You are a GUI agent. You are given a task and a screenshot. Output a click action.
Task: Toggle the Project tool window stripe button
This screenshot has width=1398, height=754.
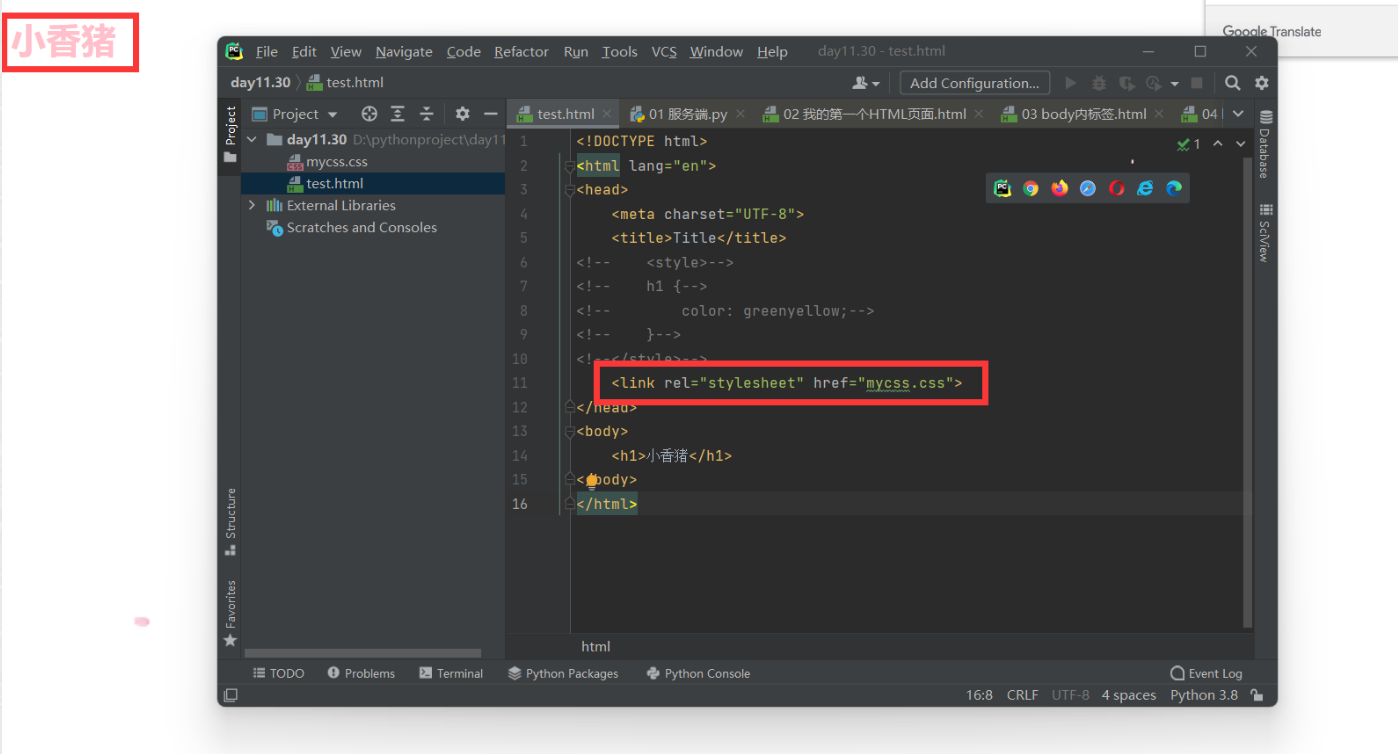[230, 134]
